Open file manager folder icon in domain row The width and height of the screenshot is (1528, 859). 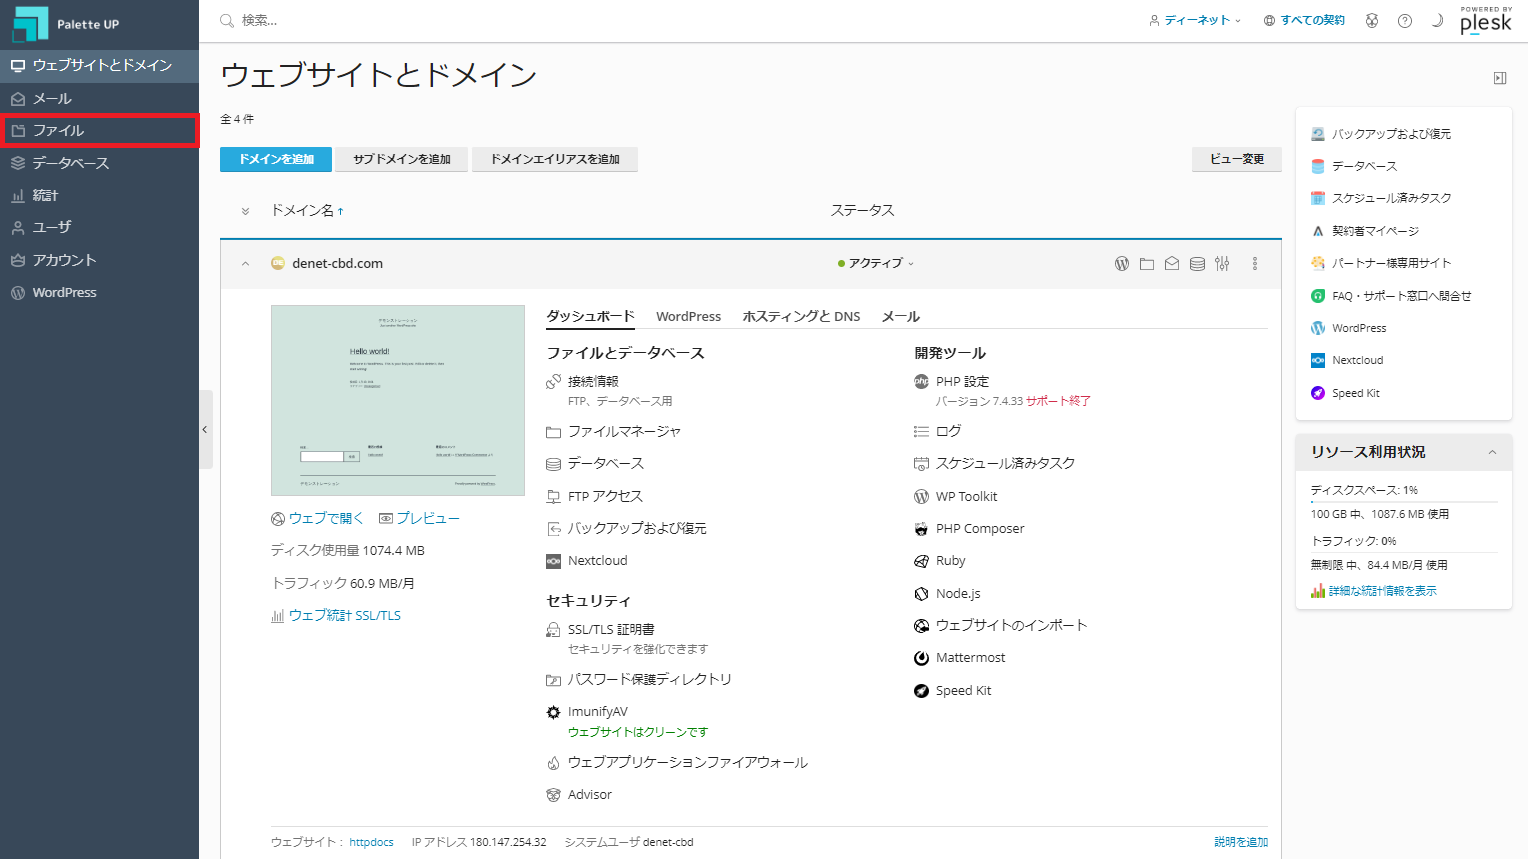click(1147, 264)
